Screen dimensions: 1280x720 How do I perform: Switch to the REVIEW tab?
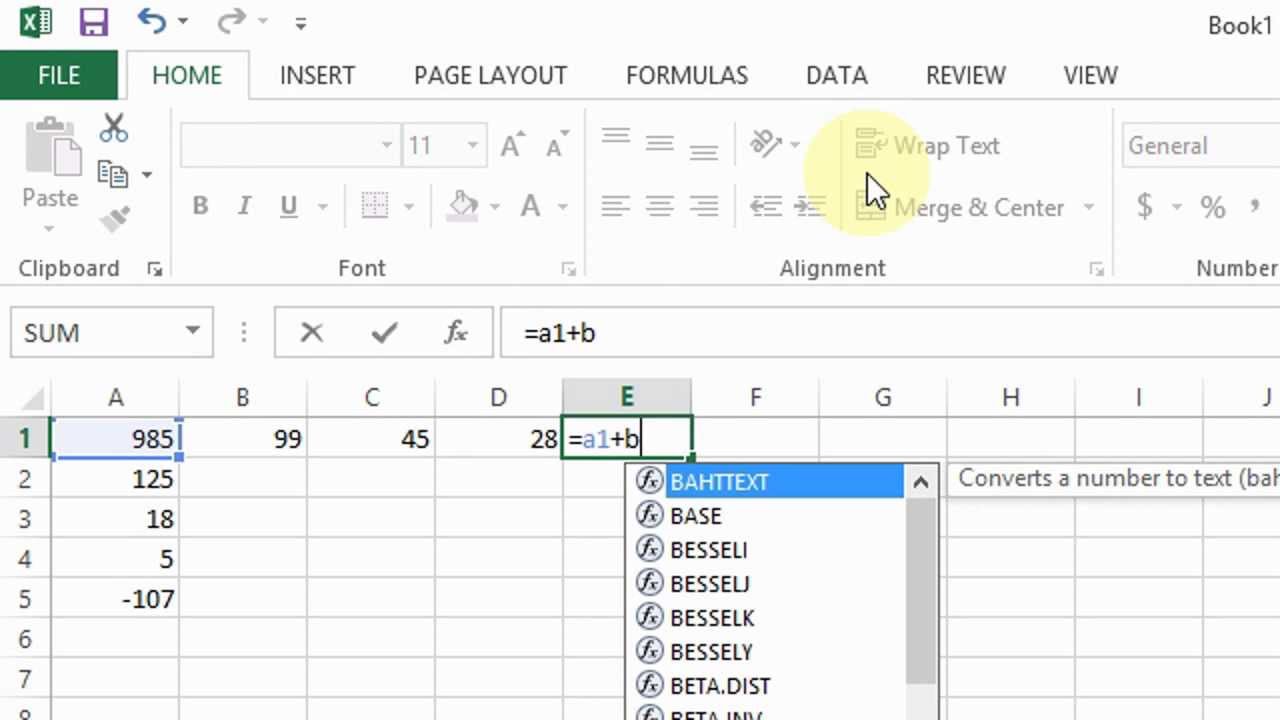coord(966,76)
